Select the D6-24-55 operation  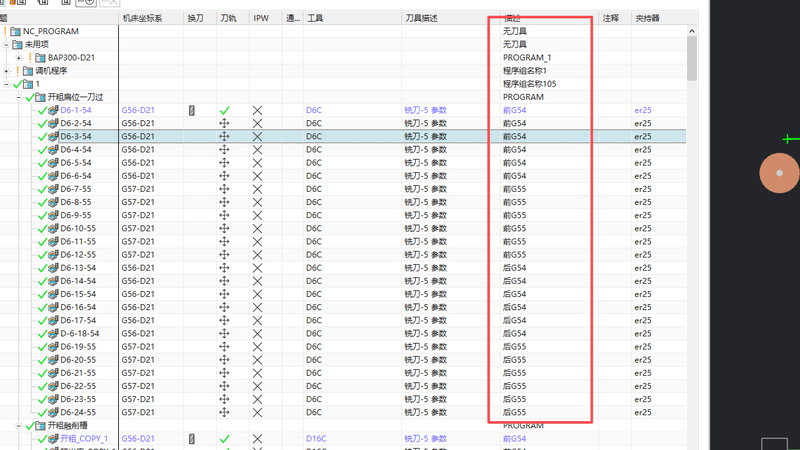(x=78, y=412)
